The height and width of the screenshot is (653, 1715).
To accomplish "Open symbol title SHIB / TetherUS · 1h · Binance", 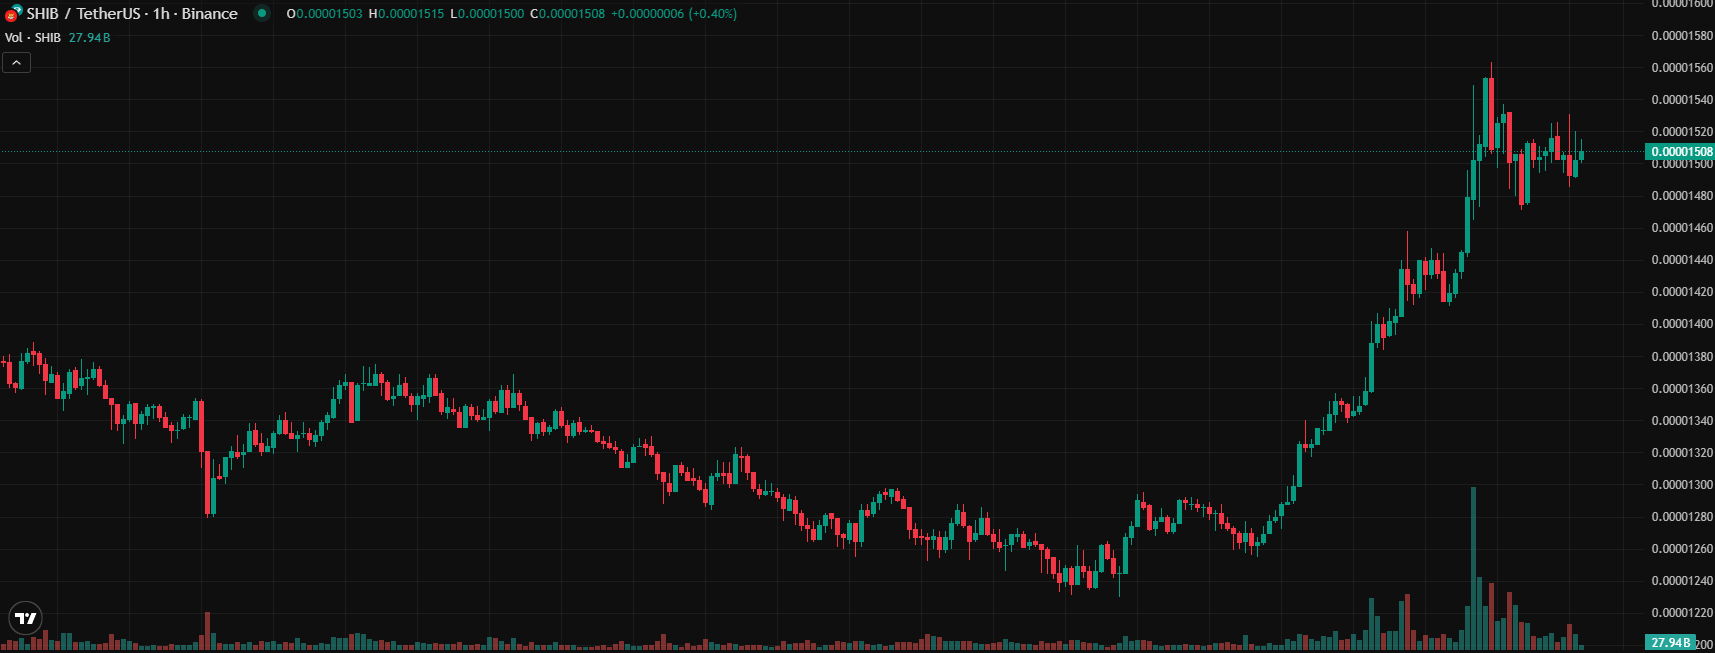I will pyautogui.click(x=132, y=14).
